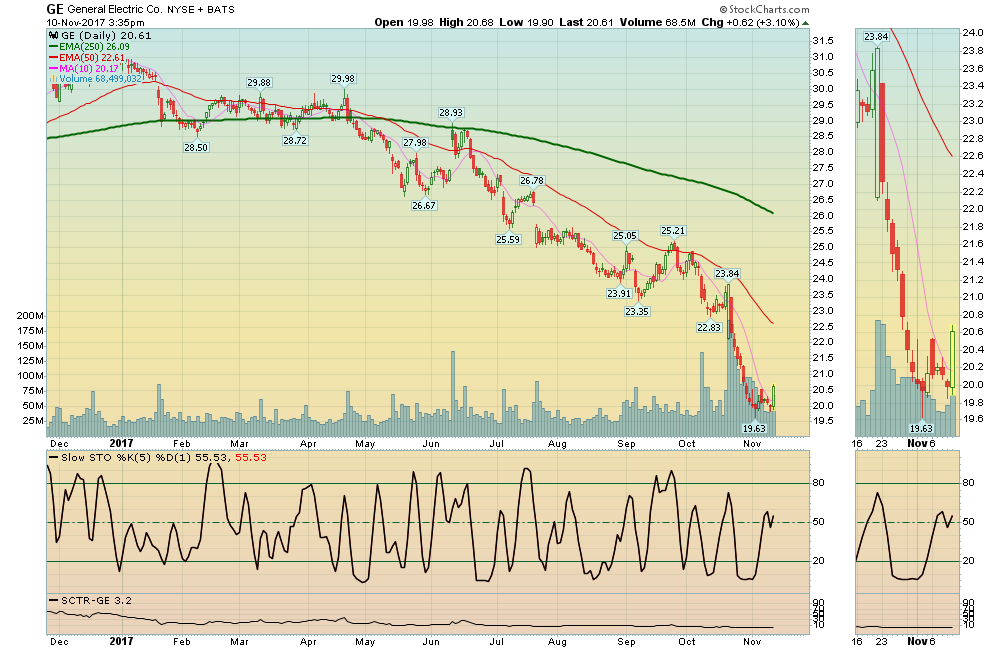Click the 25.05 peak price label
The width and height of the screenshot is (1000, 650).
pyautogui.click(x=625, y=235)
